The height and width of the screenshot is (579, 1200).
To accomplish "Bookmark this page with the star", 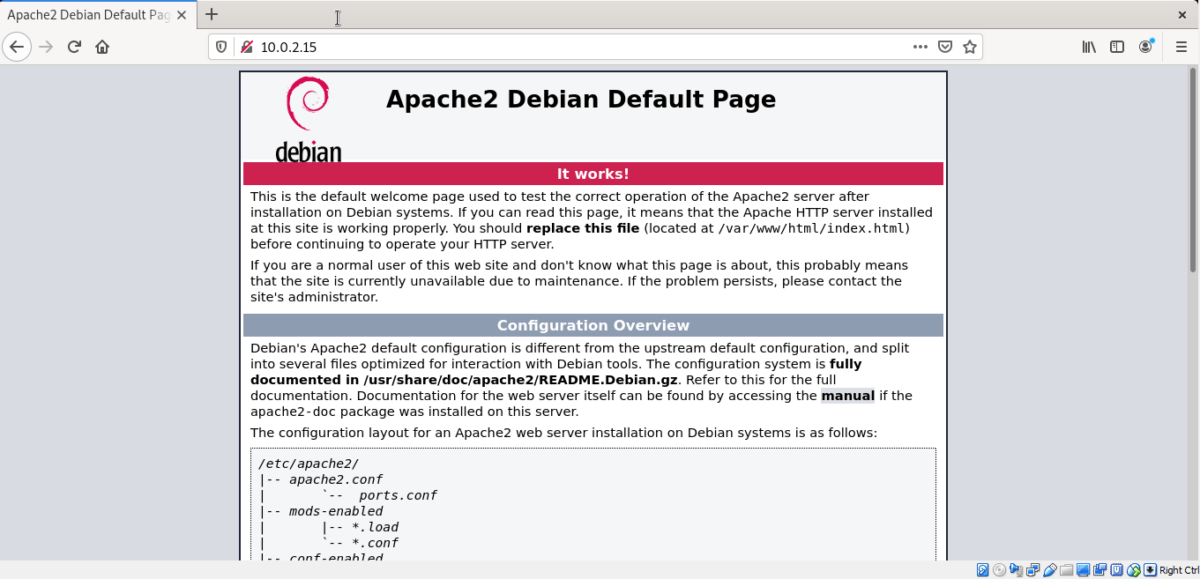I will coord(969,47).
